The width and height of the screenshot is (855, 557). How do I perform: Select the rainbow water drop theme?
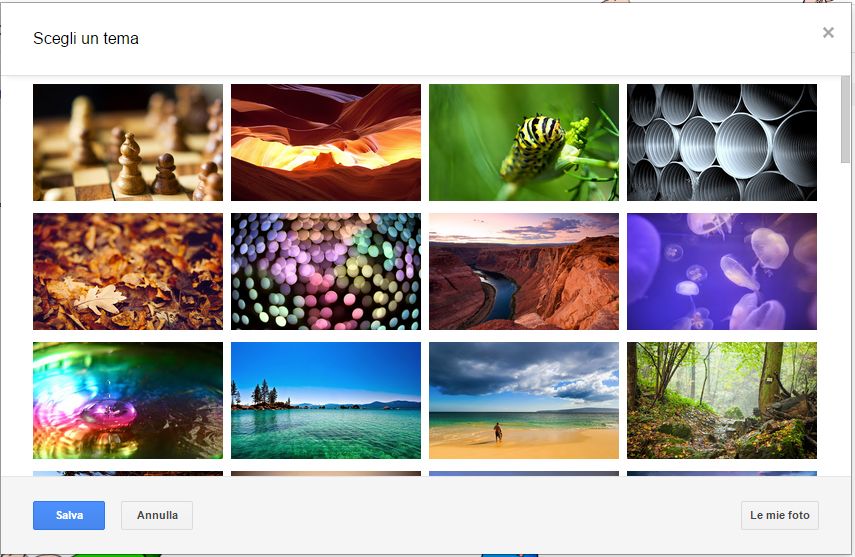point(128,400)
